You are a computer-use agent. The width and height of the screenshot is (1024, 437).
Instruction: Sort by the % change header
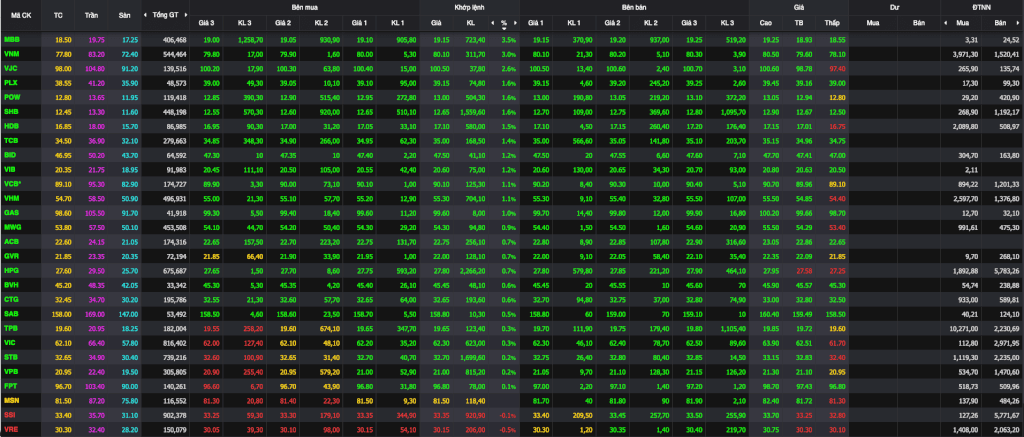pos(504,23)
